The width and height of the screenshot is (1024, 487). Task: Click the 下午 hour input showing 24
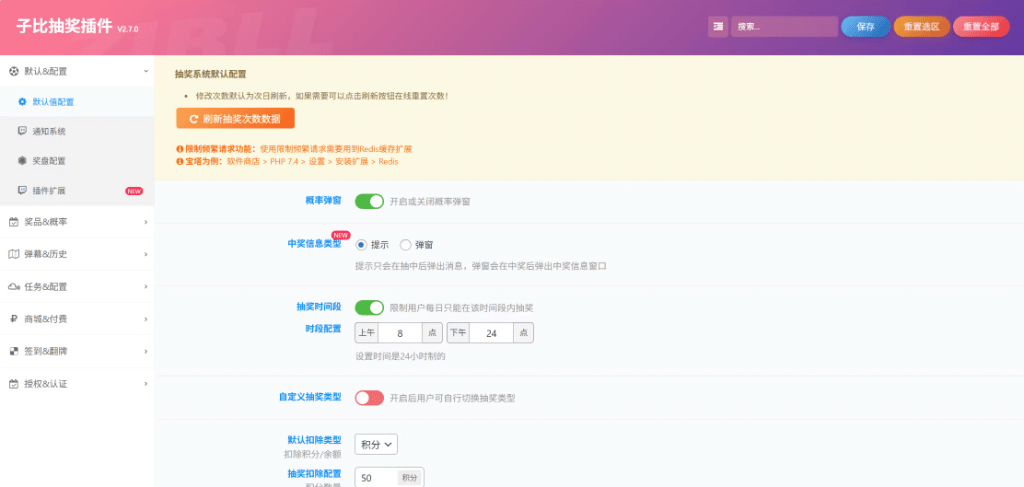tap(492, 333)
